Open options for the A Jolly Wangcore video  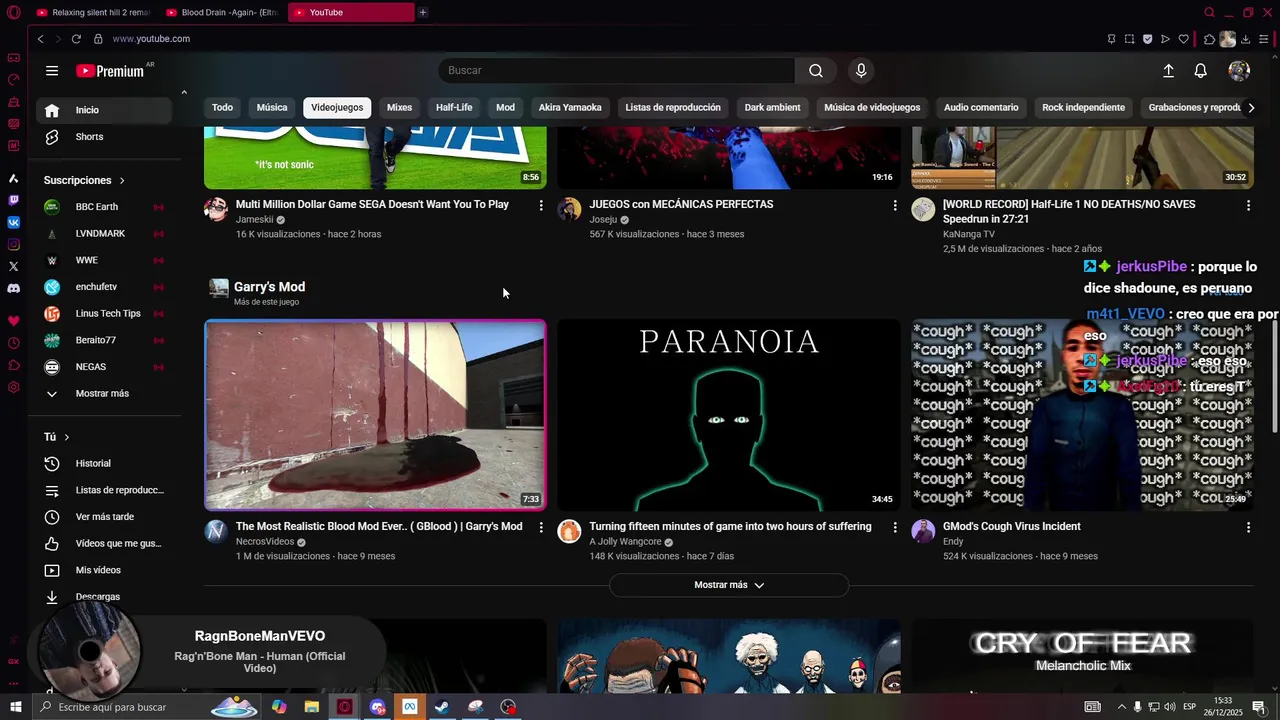click(x=895, y=527)
